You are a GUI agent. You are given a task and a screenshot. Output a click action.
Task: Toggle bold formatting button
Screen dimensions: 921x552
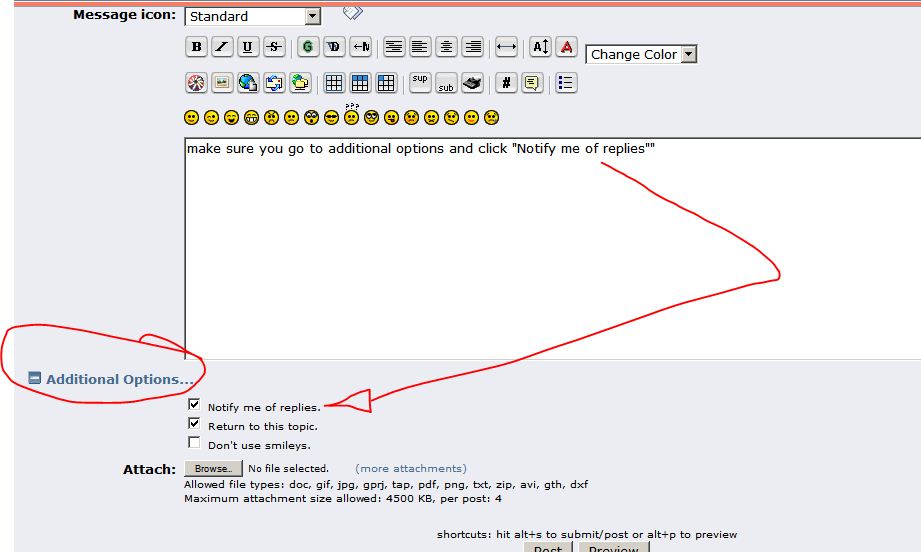point(196,47)
